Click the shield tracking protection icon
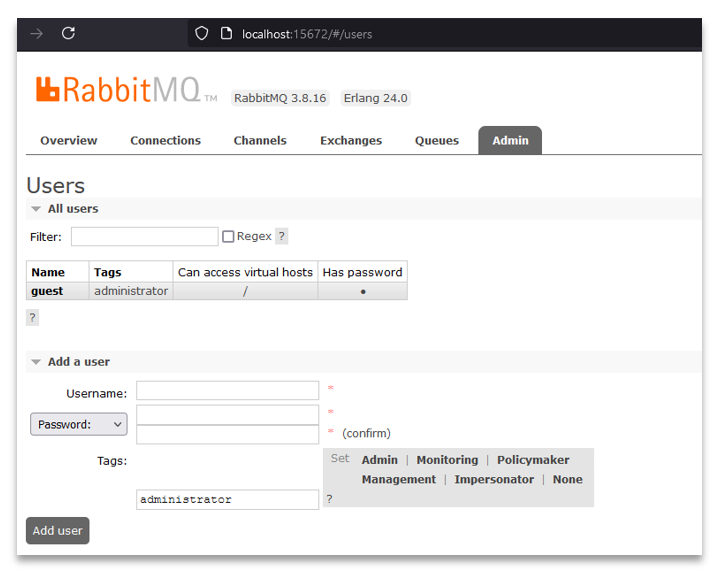Image resolution: width=725 pixels, height=582 pixels. (202, 33)
